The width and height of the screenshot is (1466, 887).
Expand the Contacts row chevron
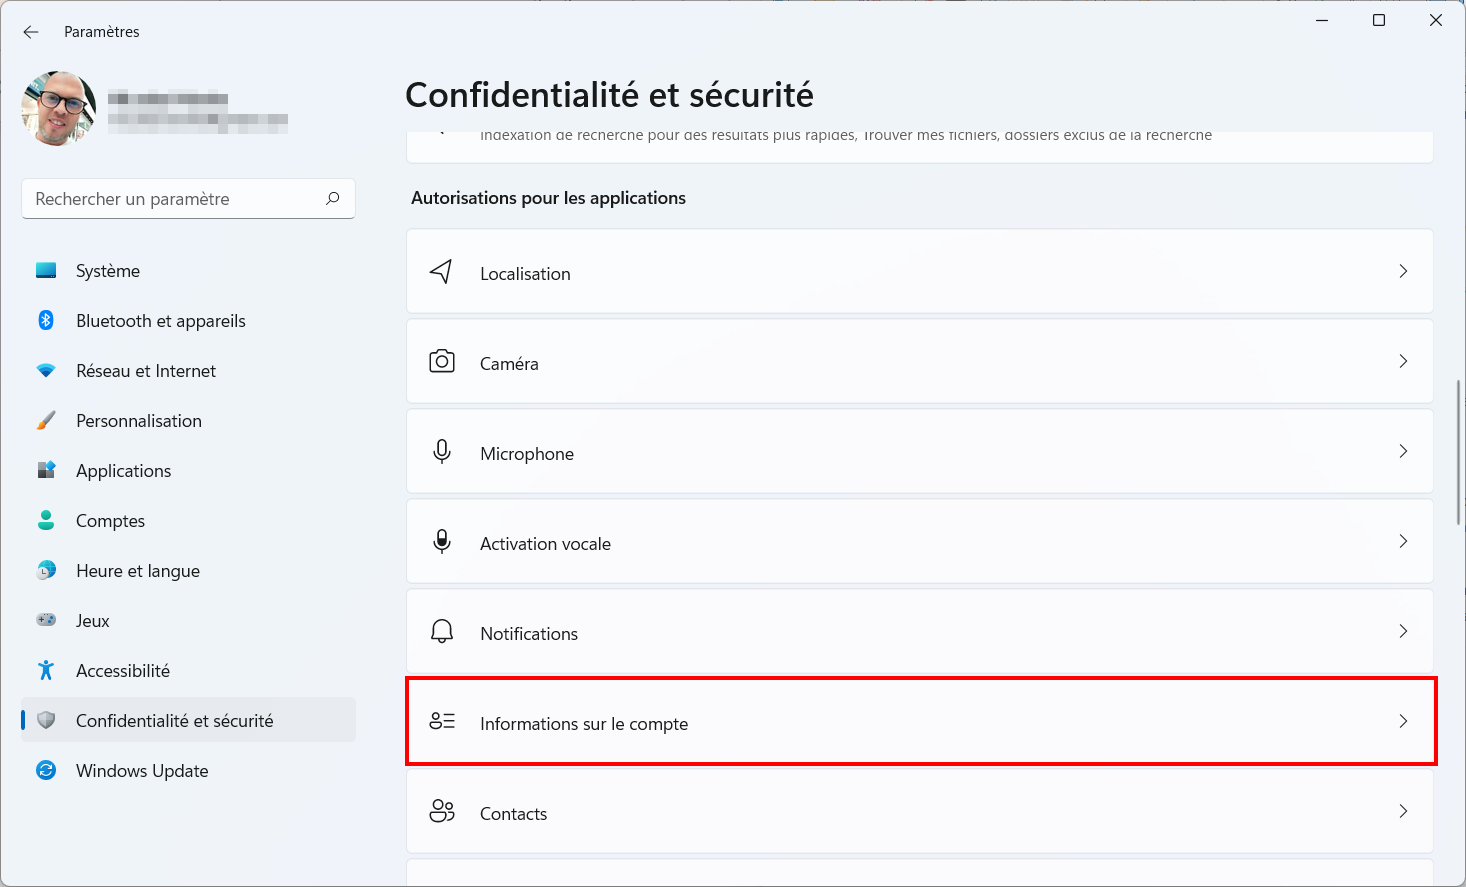(1403, 811)
